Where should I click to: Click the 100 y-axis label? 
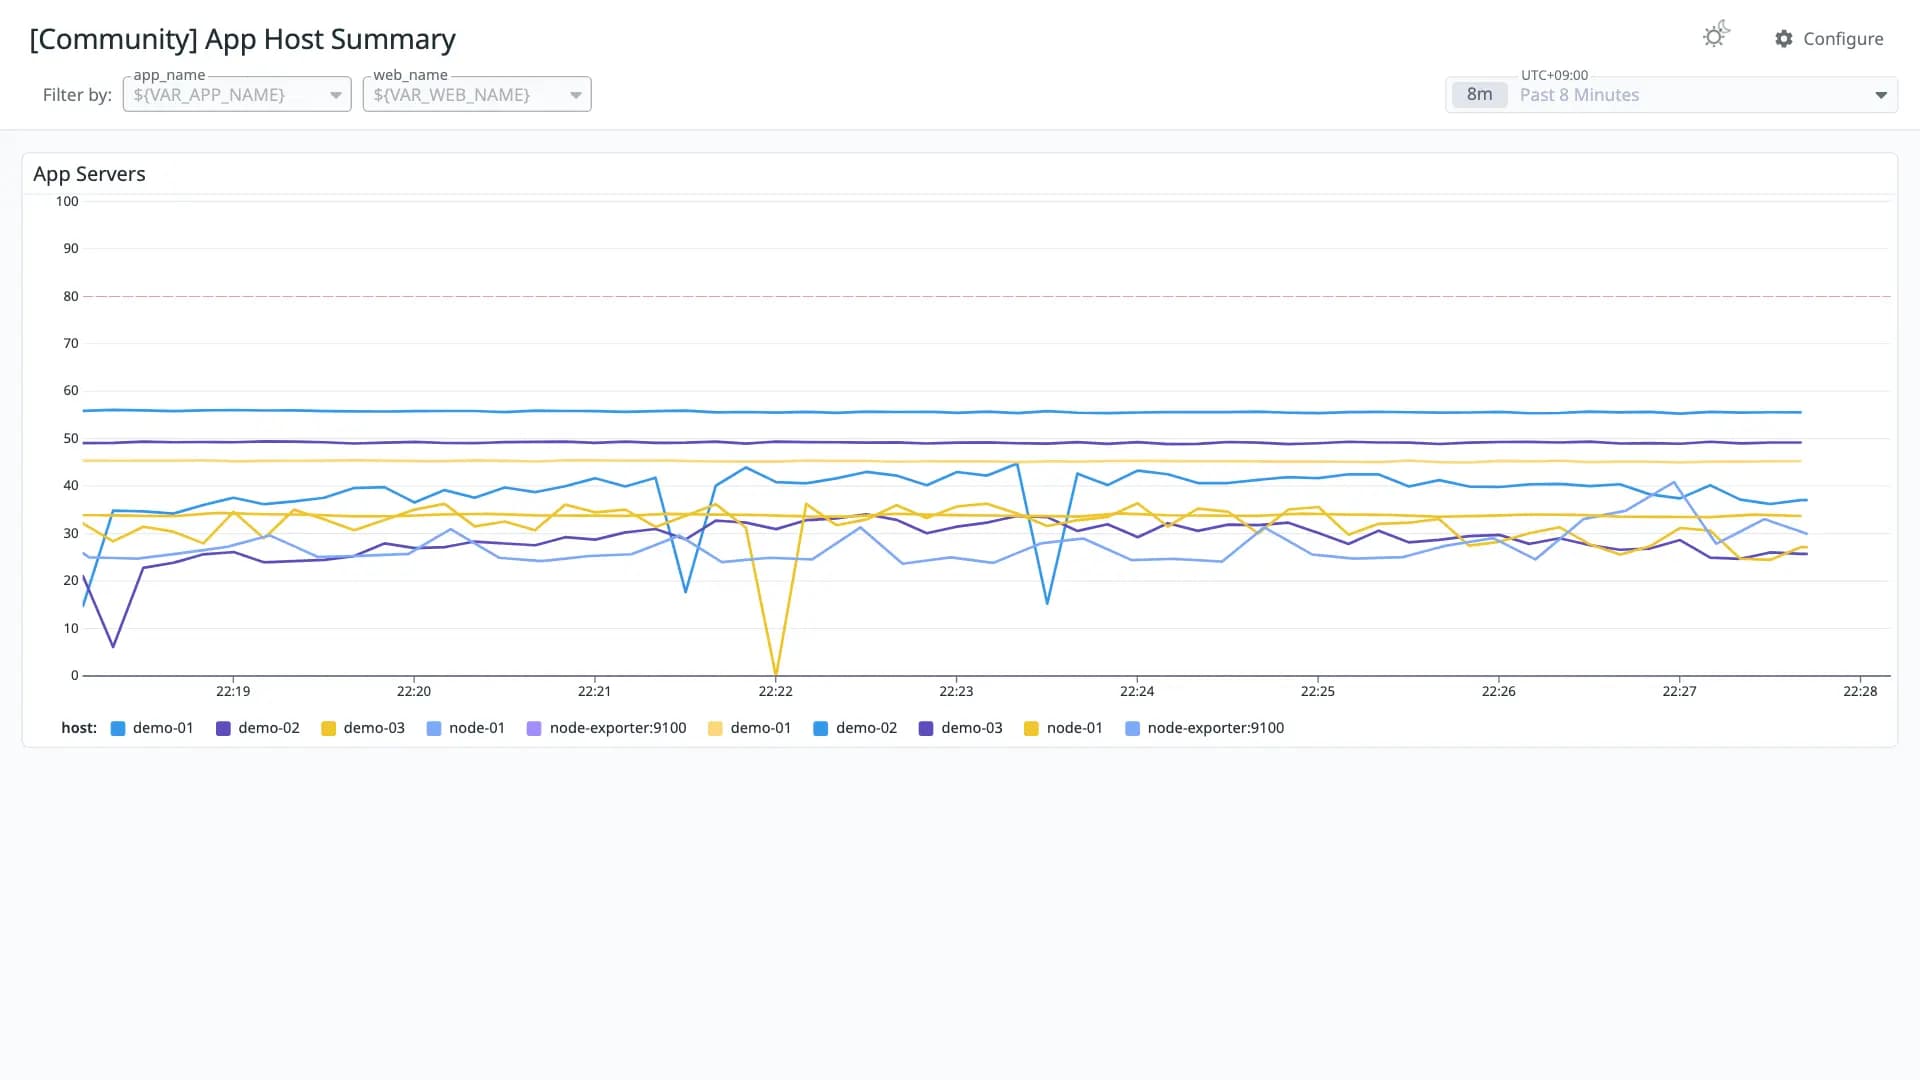pyautogui.click(x=67, y=201)
